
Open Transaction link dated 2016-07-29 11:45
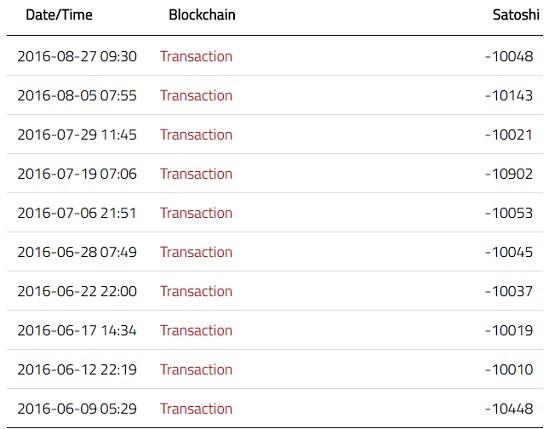[x=196, y=135]
